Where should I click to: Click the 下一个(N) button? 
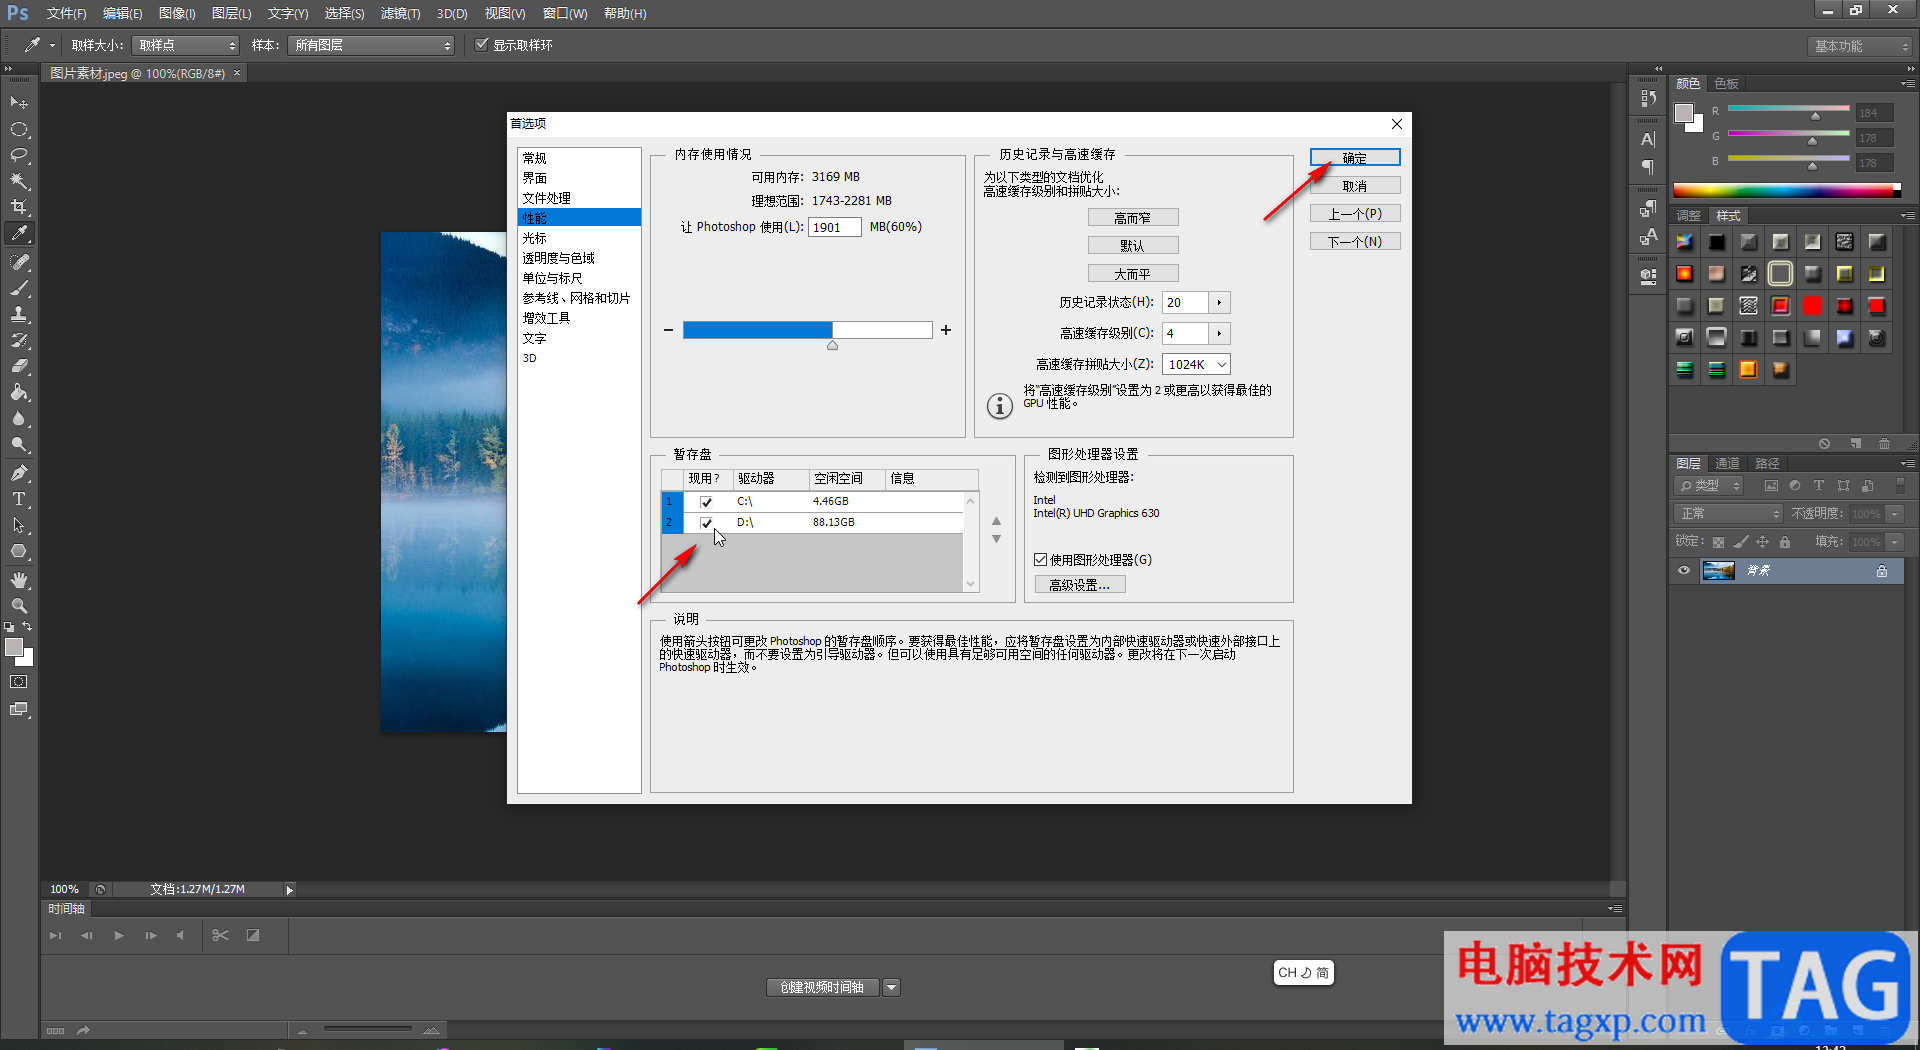1355,241
